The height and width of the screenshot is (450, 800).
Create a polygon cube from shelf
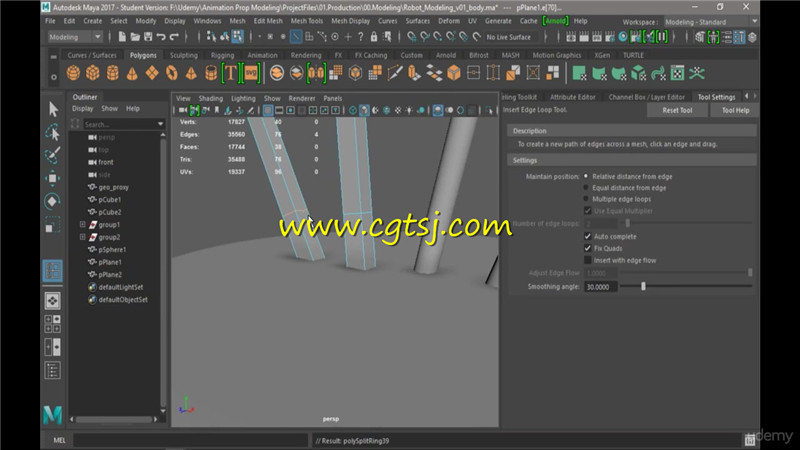point(93,73)
